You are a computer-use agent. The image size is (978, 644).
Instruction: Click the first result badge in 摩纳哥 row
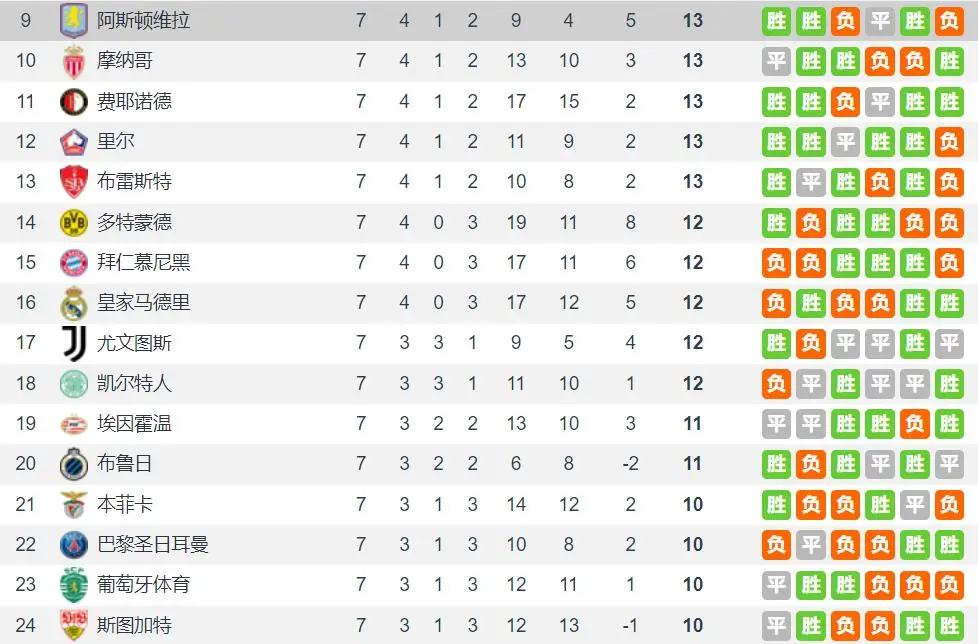[776, 61]
